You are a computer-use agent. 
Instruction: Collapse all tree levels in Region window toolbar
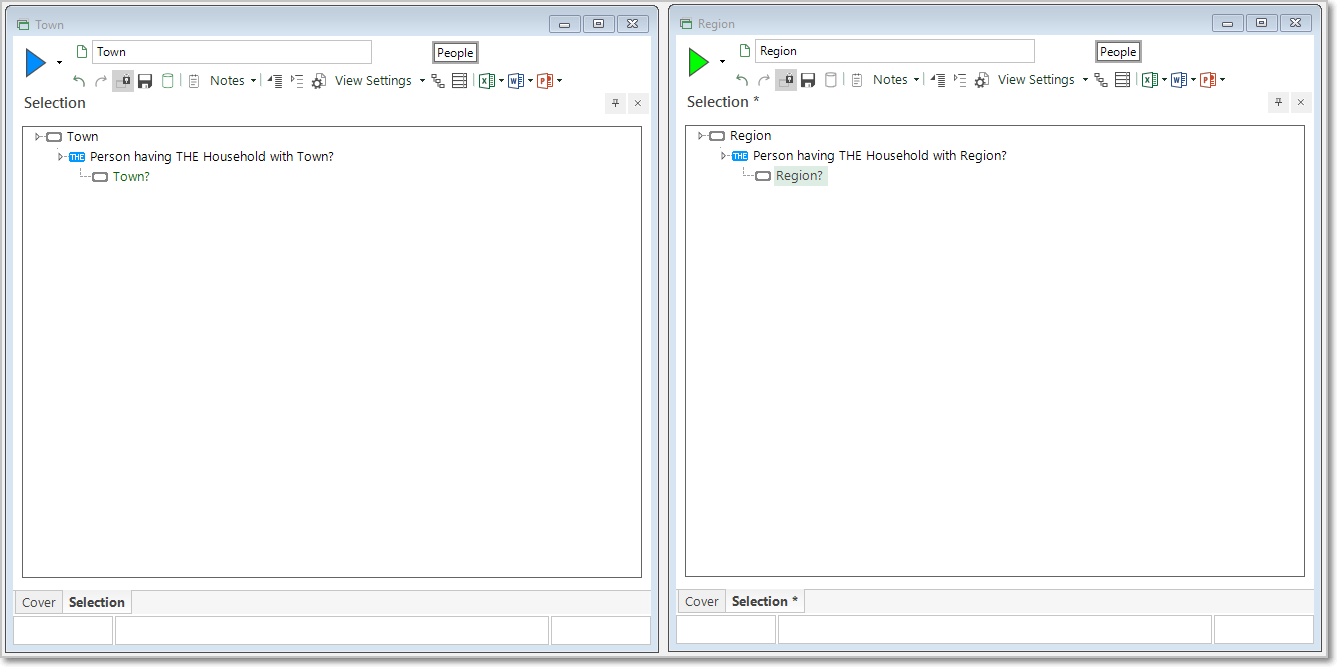click(x=938, y=80)
